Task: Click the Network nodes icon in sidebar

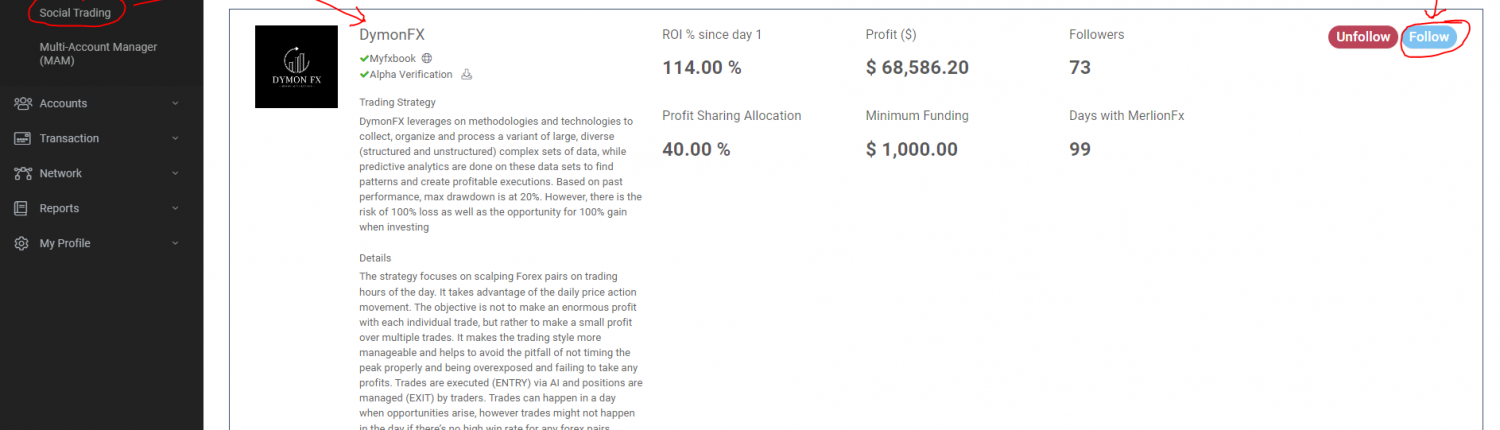Action: pyautogui.click(x=23, y=173)
